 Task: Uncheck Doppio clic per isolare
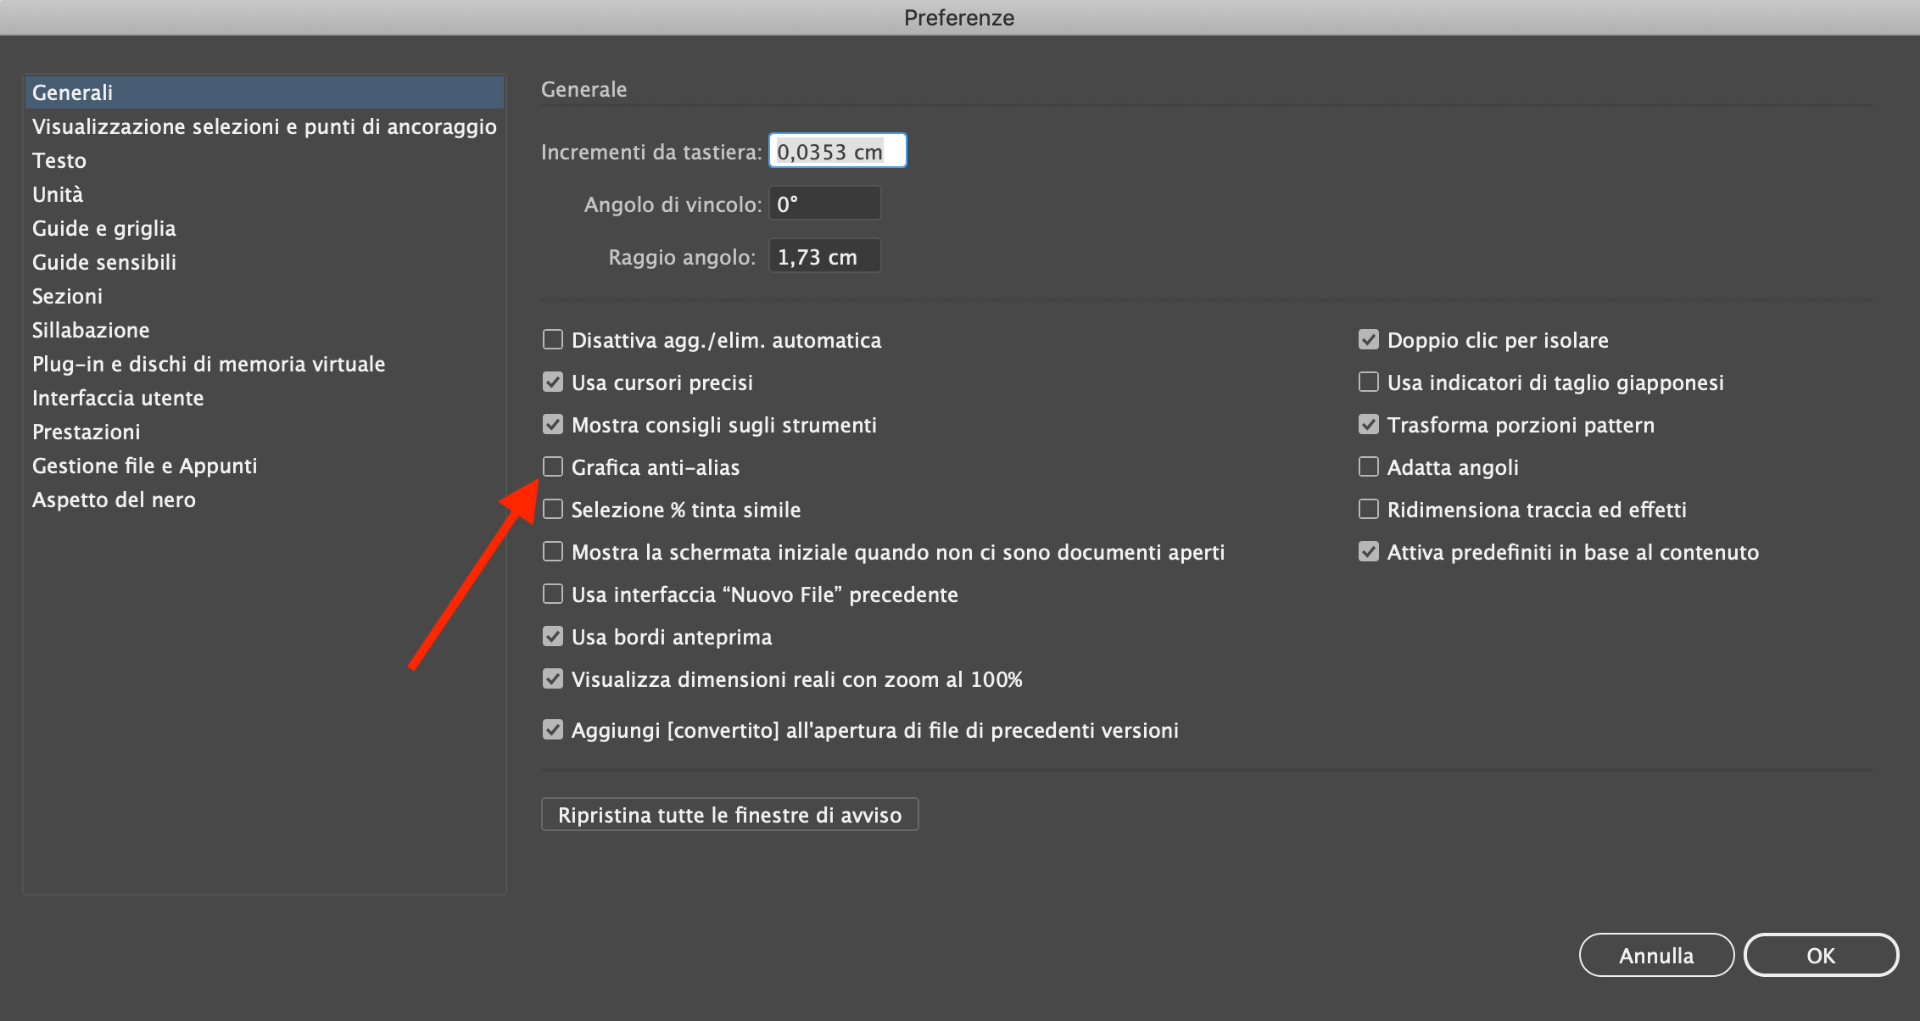(x=1369, y=340)
